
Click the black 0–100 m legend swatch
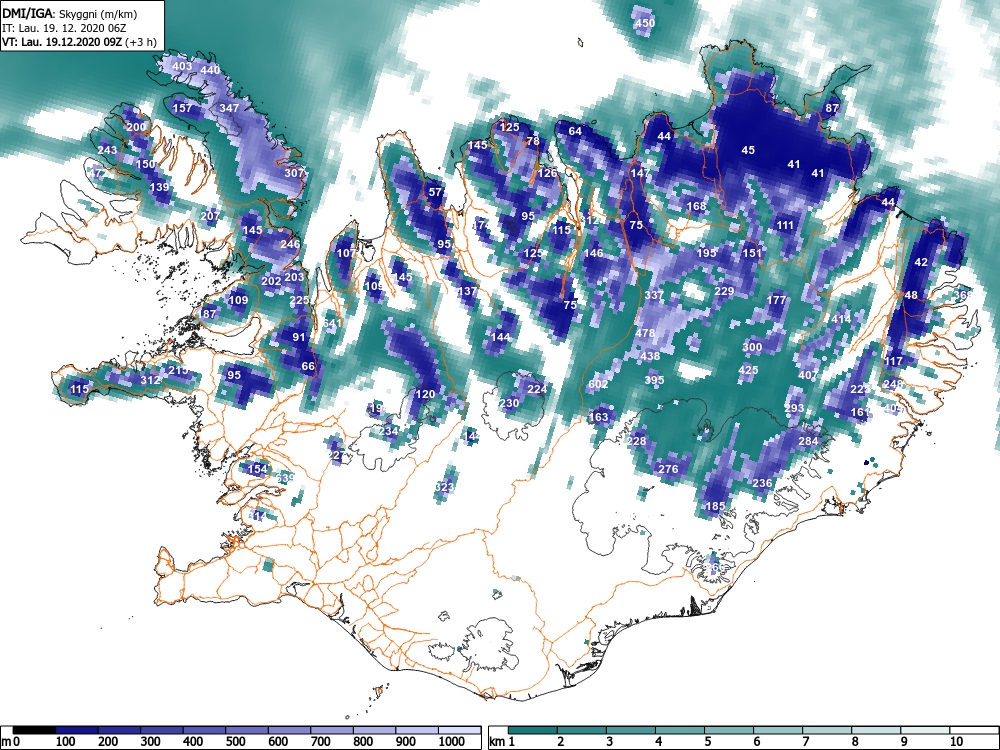coord(34,730)
